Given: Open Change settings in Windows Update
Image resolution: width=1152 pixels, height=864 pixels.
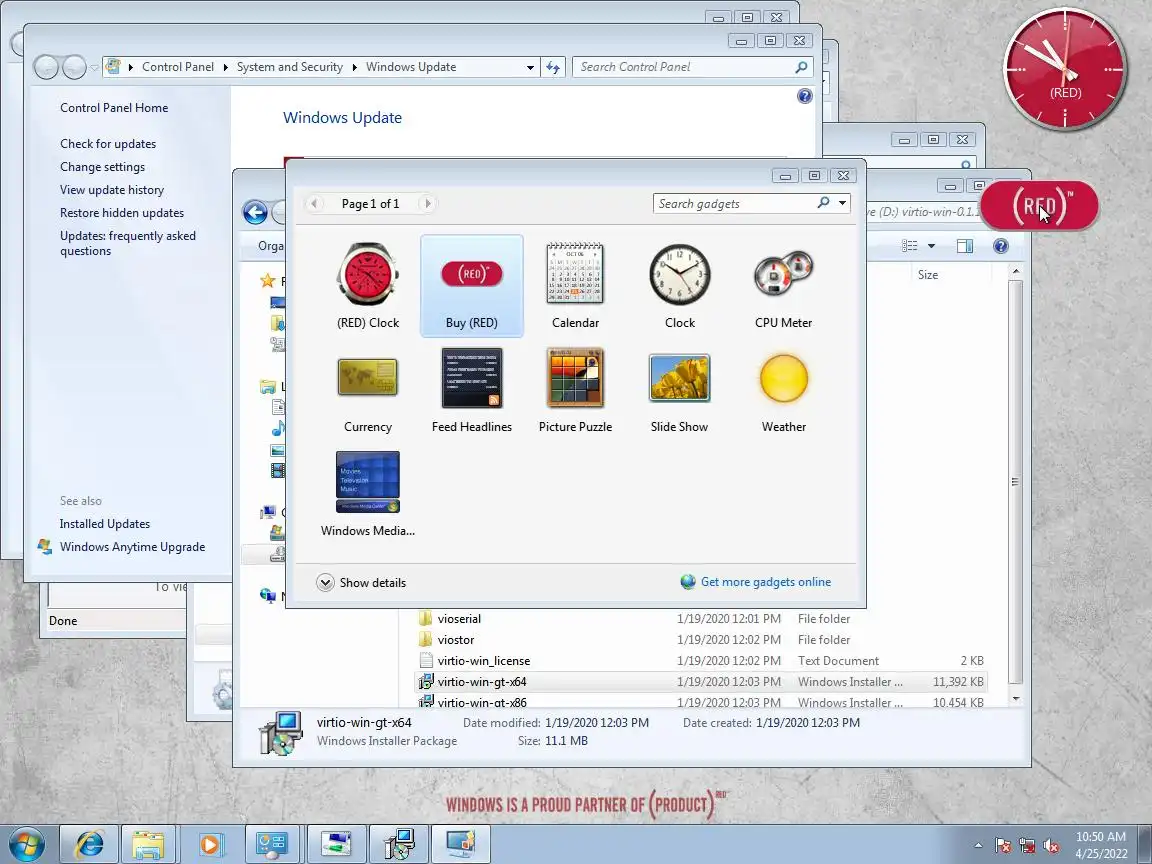Looking at the screenshot, I should [102, 167].
